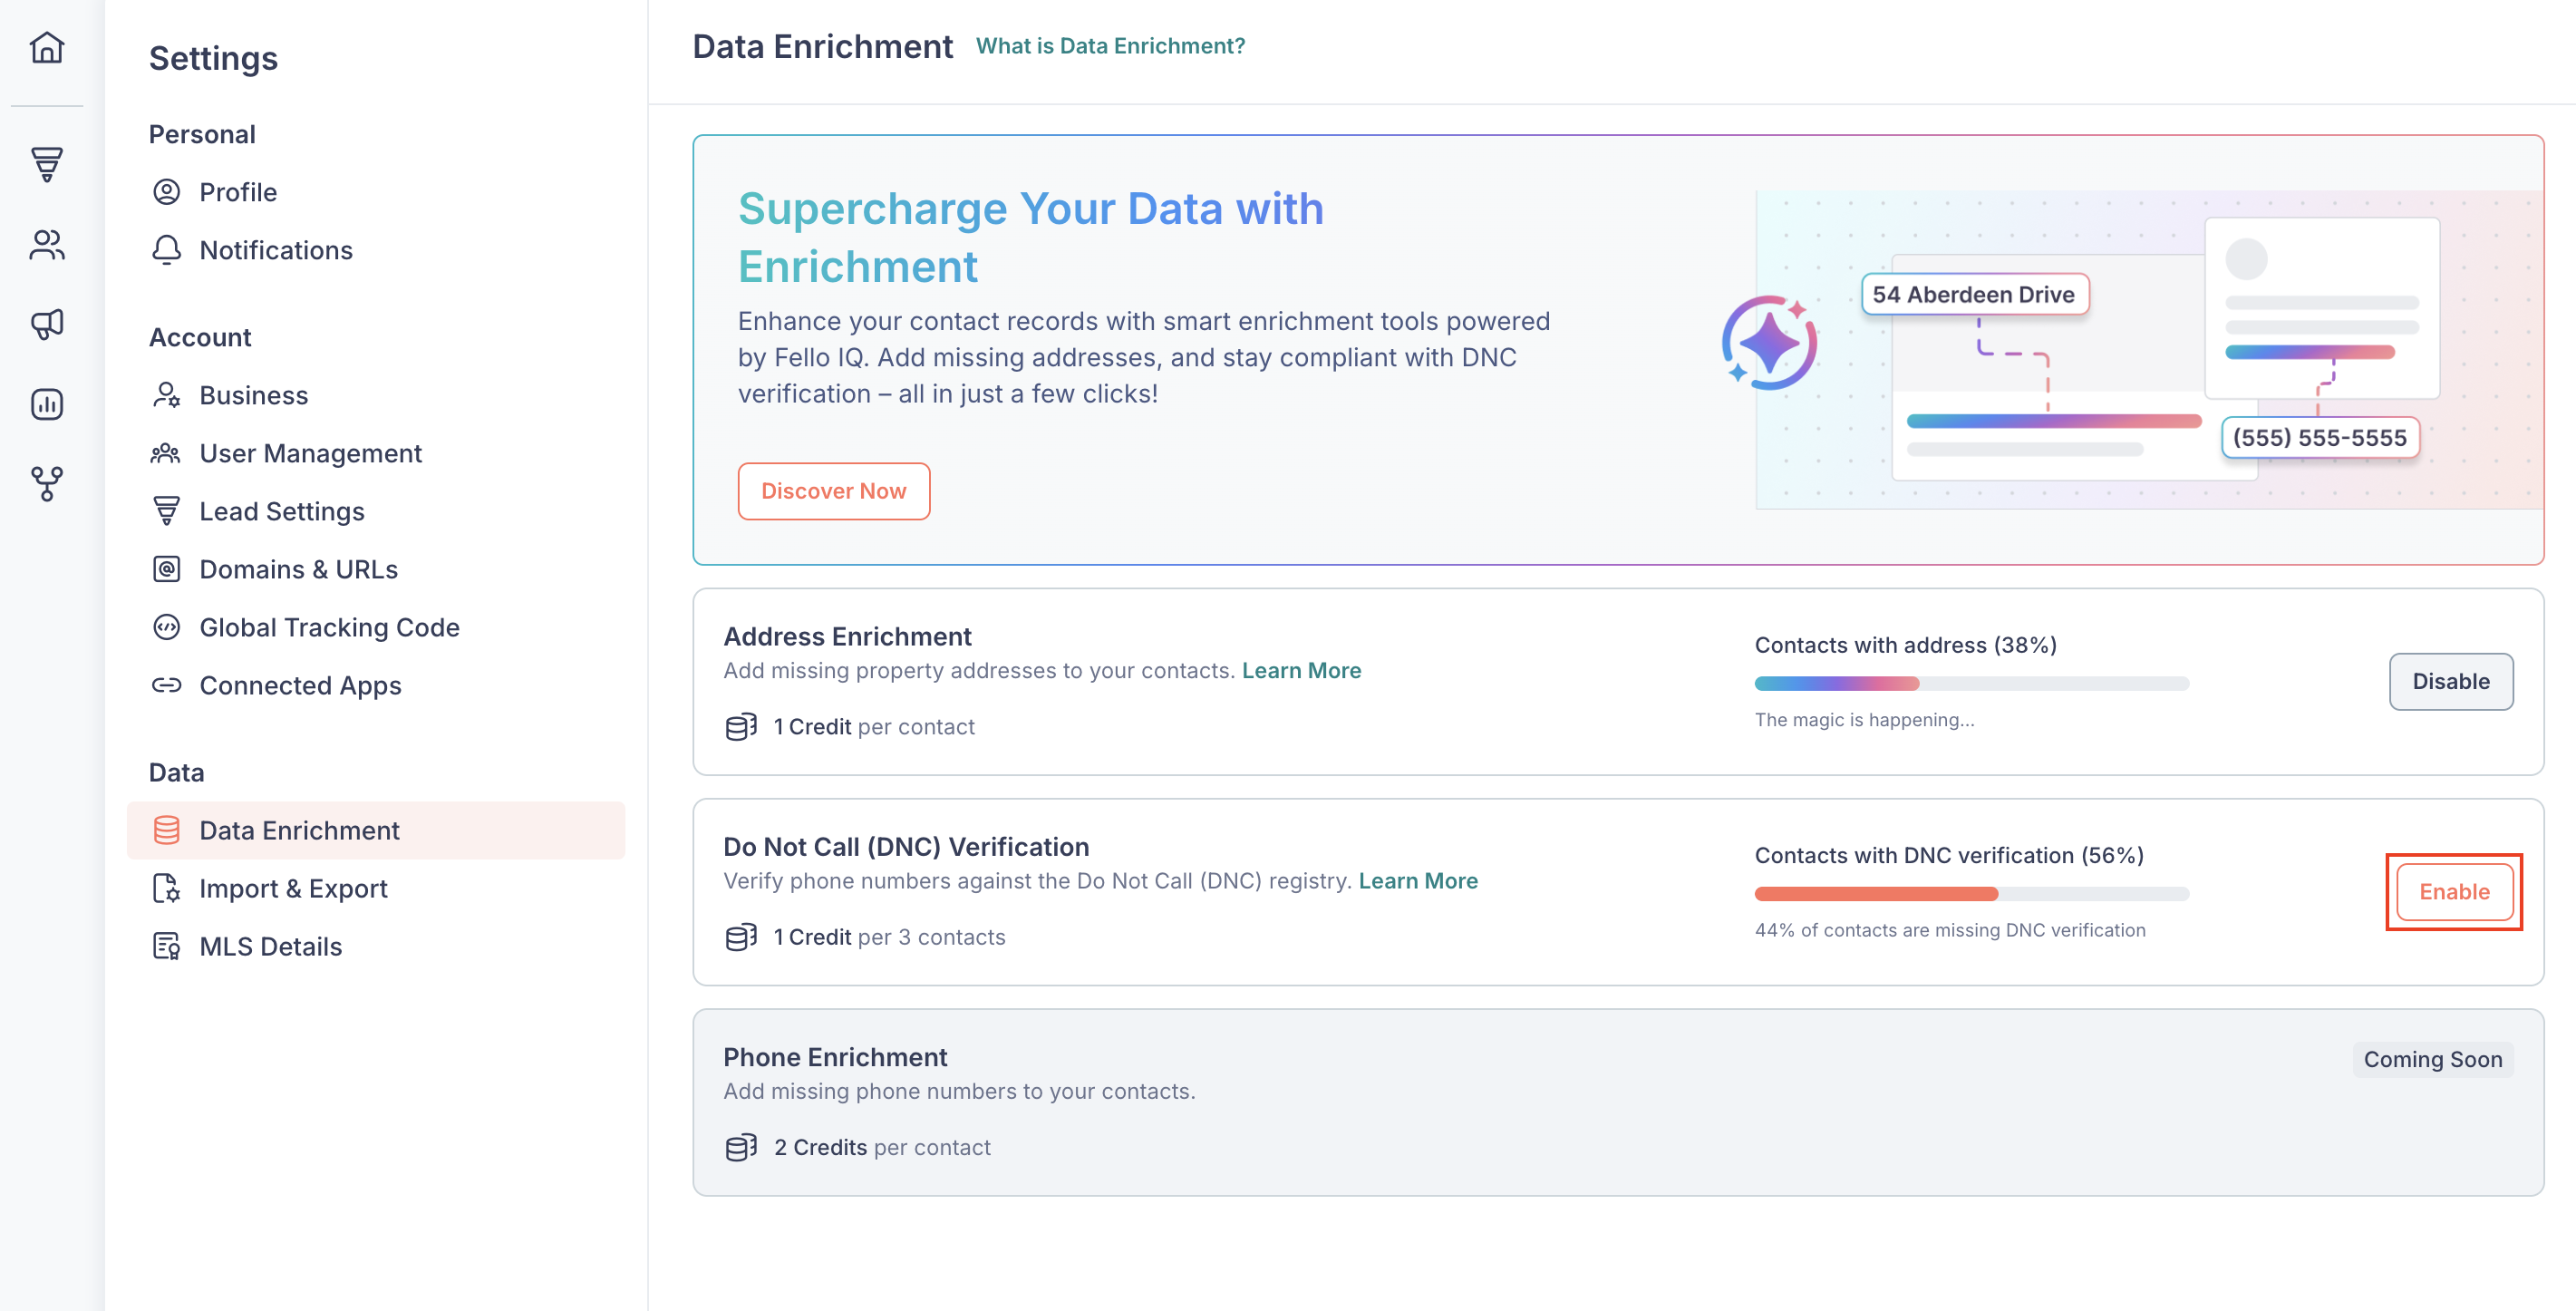This screenshot has height=1311, width=2576.
Task: Open 'What is Data Enrichment?' link
Action: 1110,46
